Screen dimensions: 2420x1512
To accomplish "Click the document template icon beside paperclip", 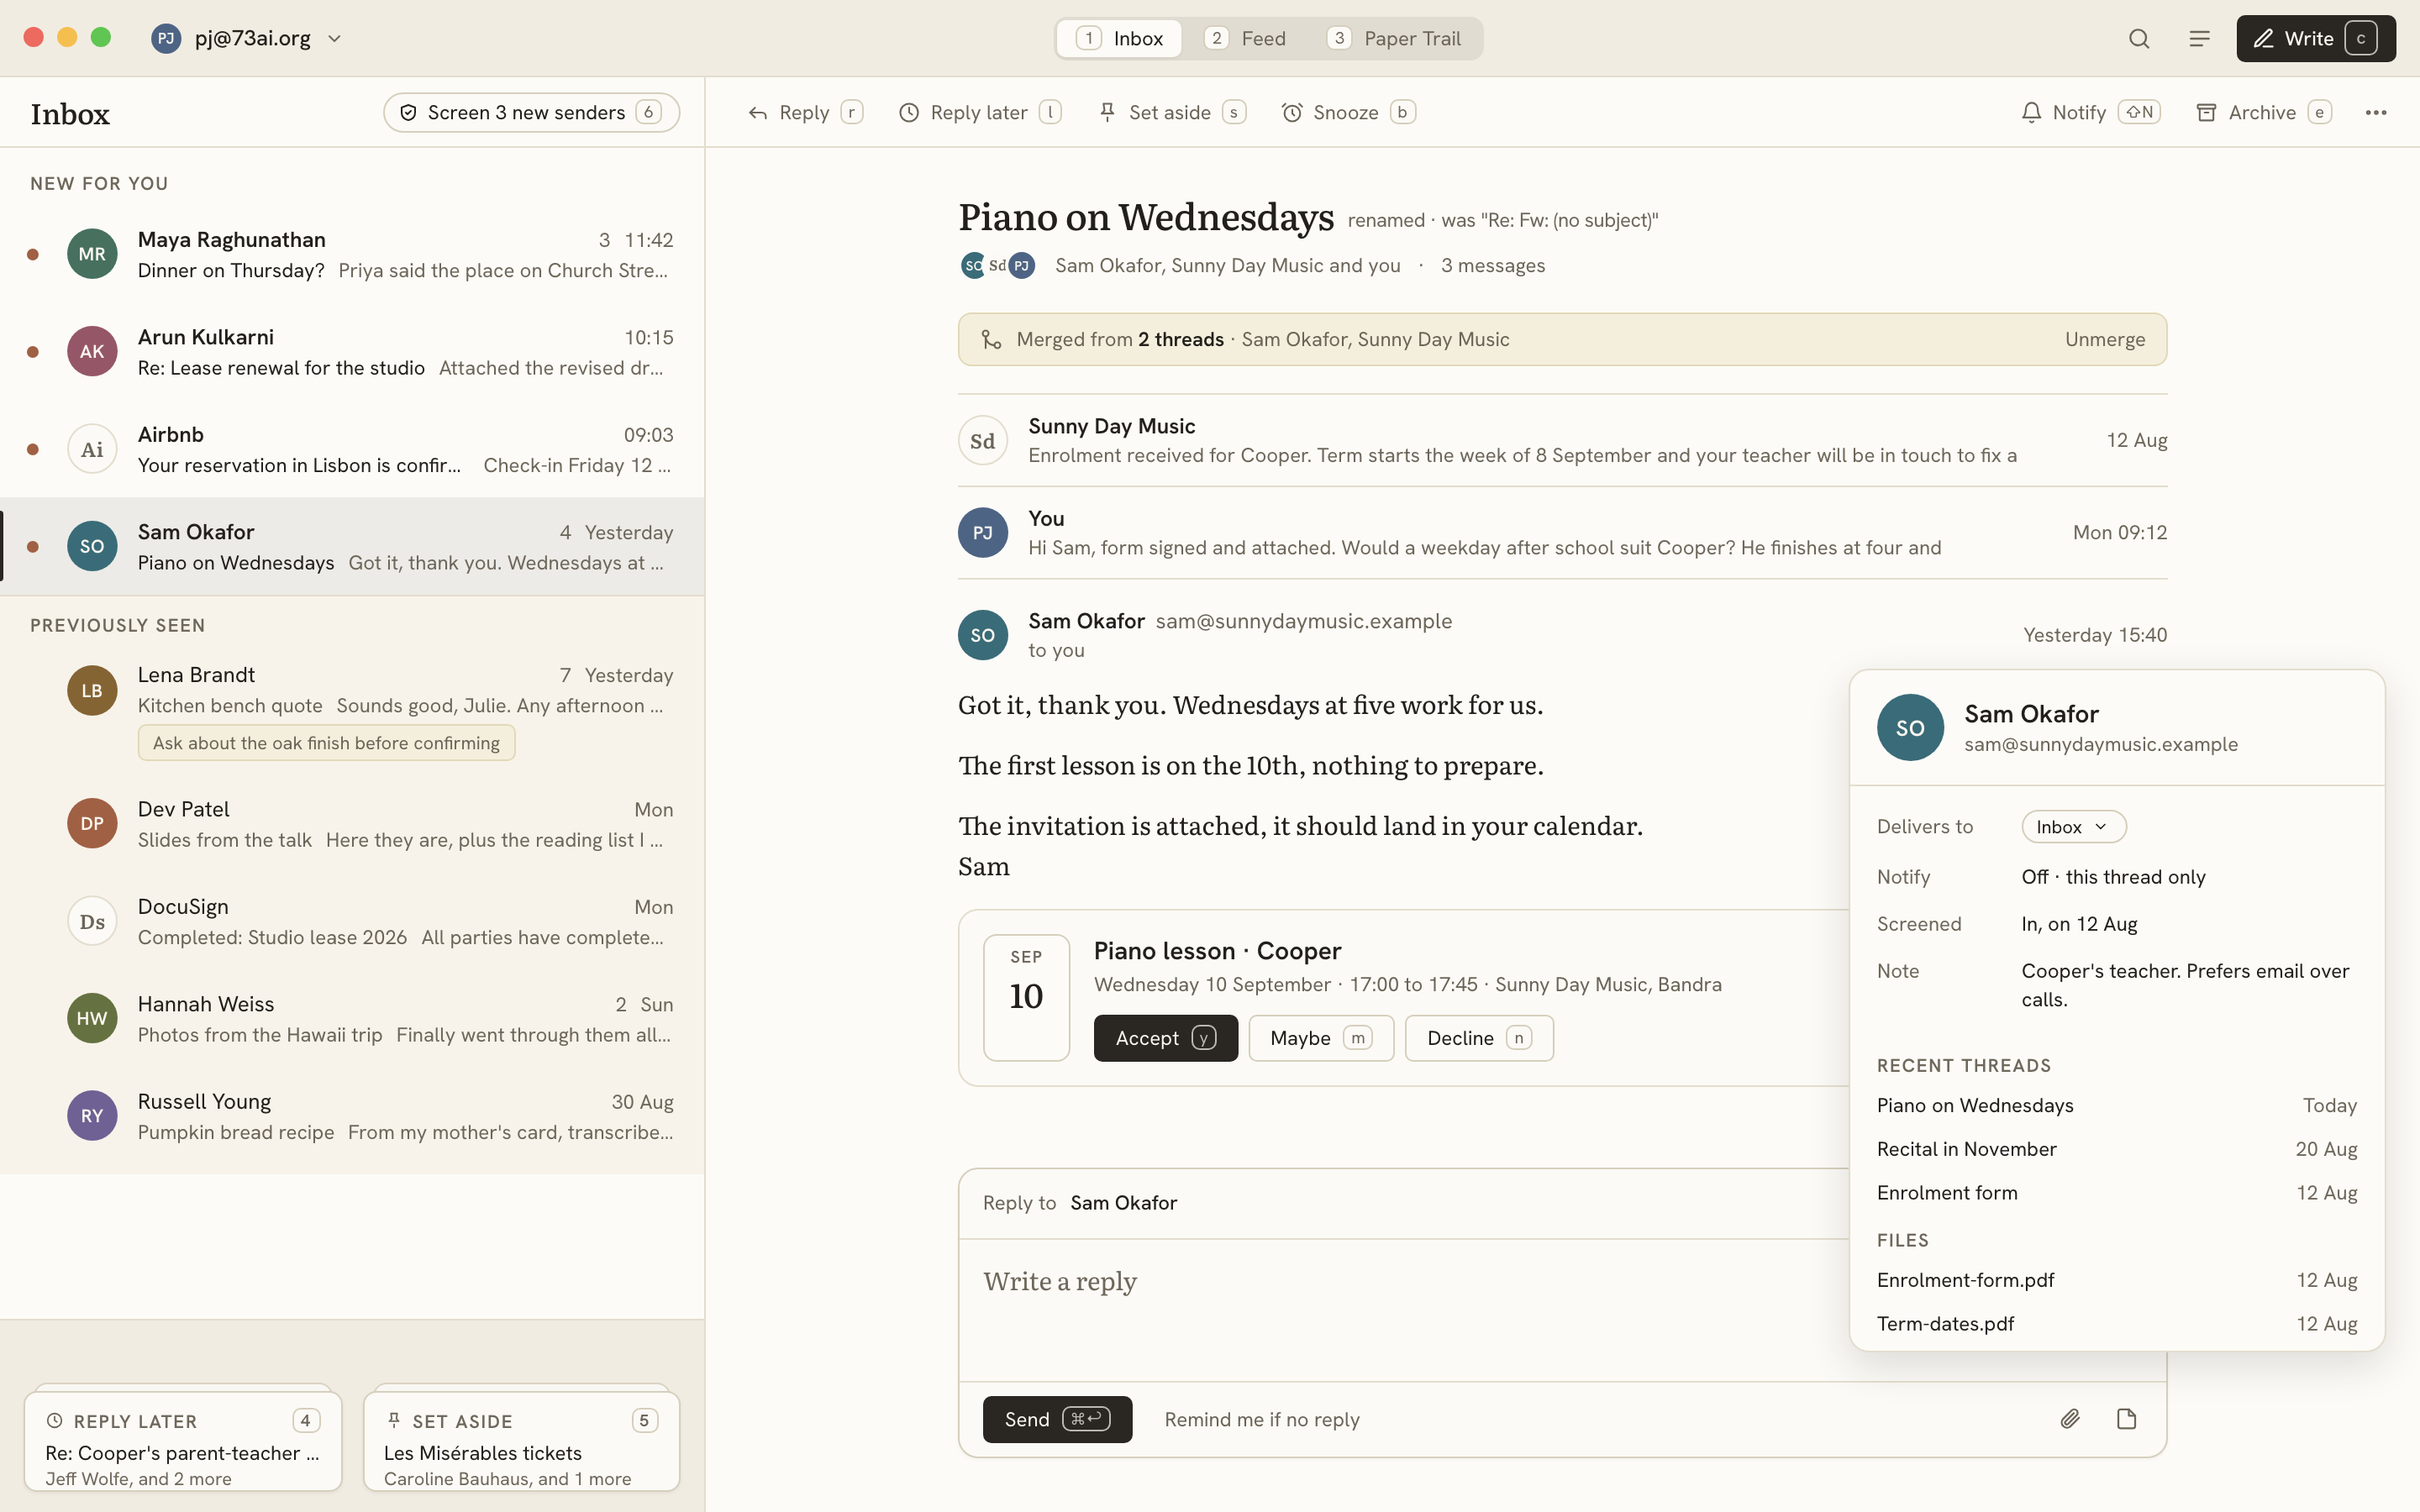I will pyautogui.click(x=2127, y=1419).
